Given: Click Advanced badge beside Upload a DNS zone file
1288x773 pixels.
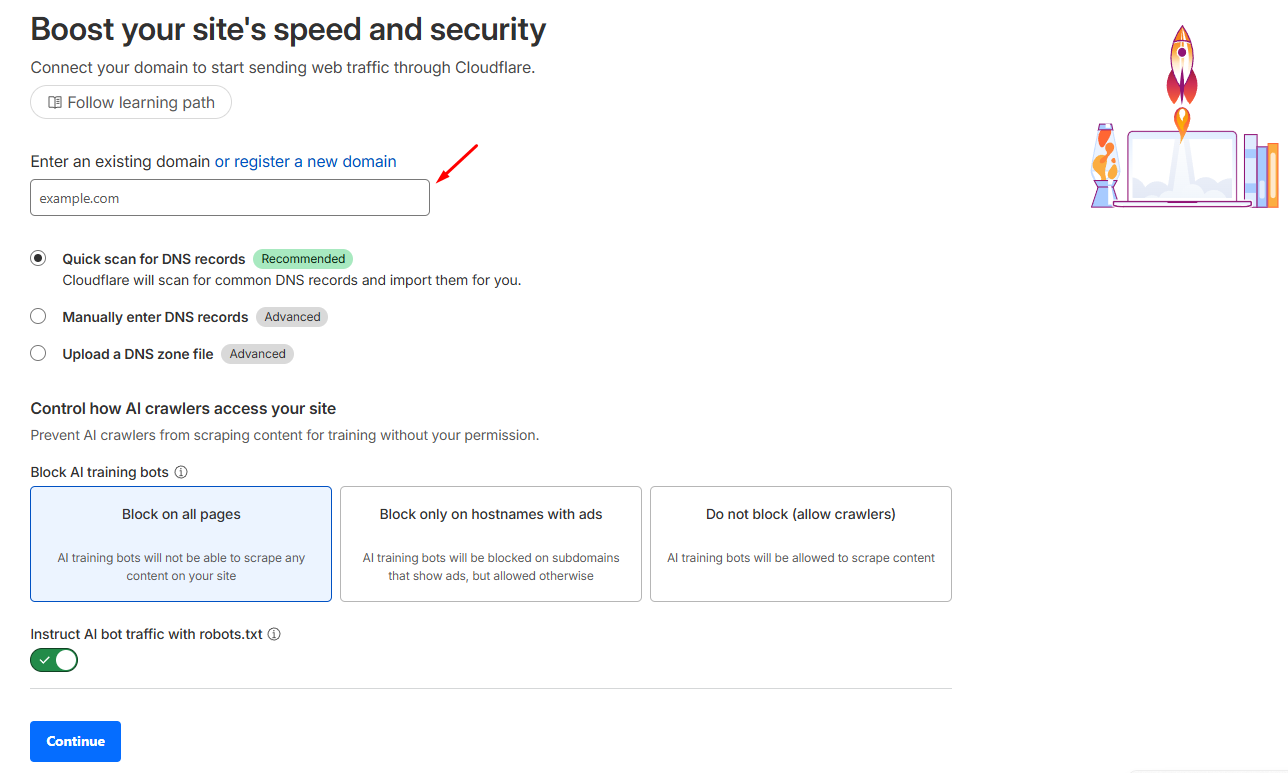Looking at the screenshot, I should click(x=257, y=354).
